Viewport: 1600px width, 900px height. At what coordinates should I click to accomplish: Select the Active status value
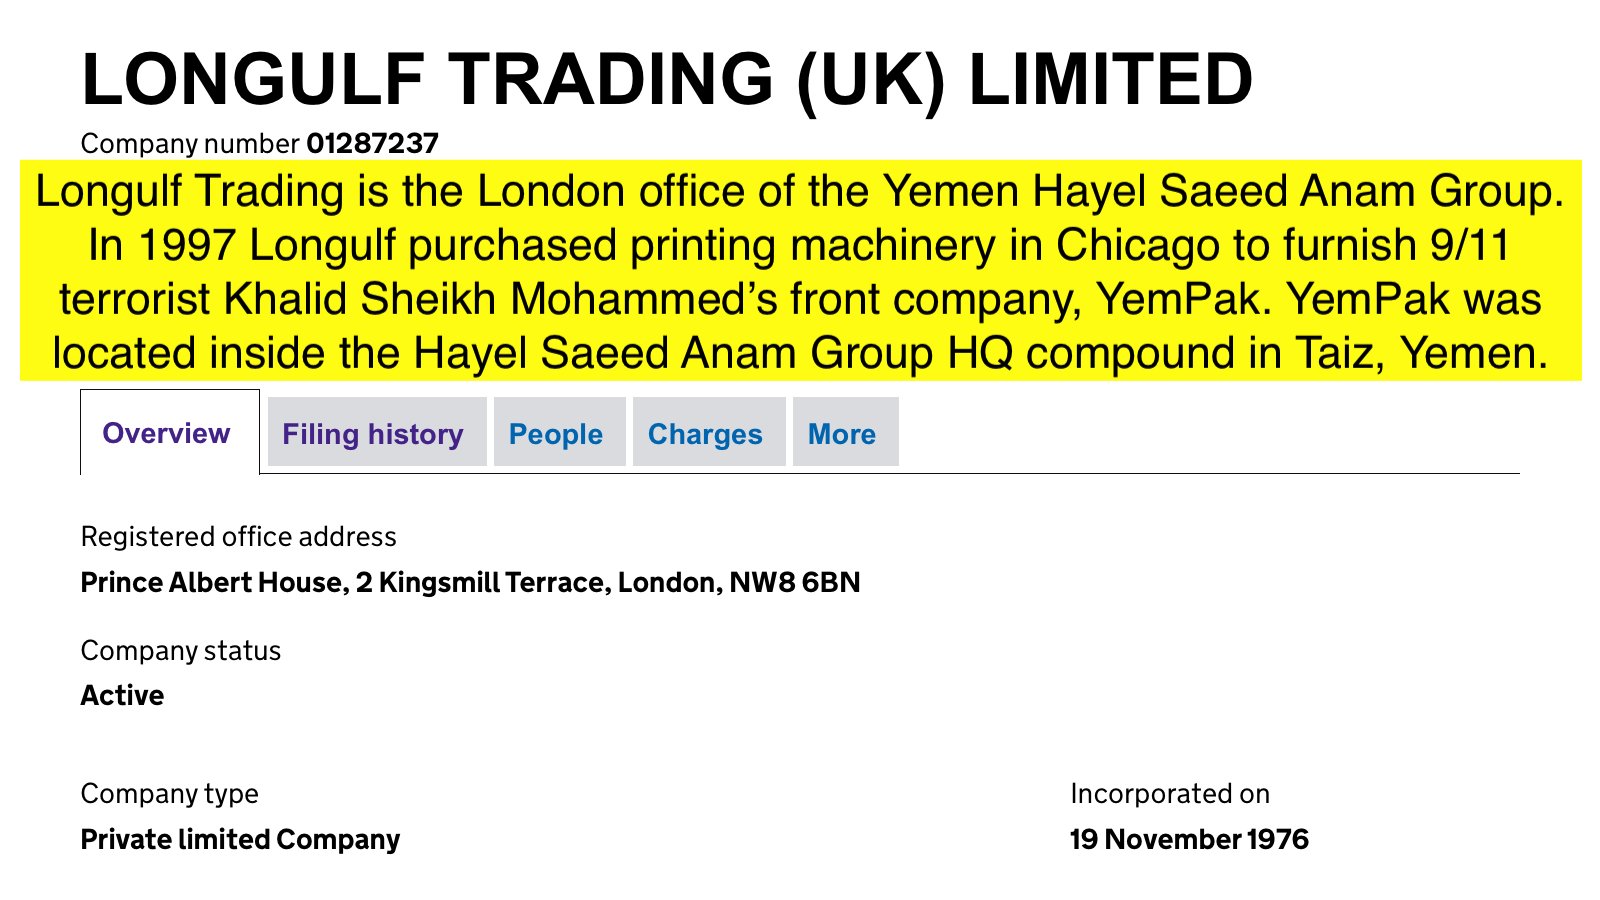[x=122, y=695]
